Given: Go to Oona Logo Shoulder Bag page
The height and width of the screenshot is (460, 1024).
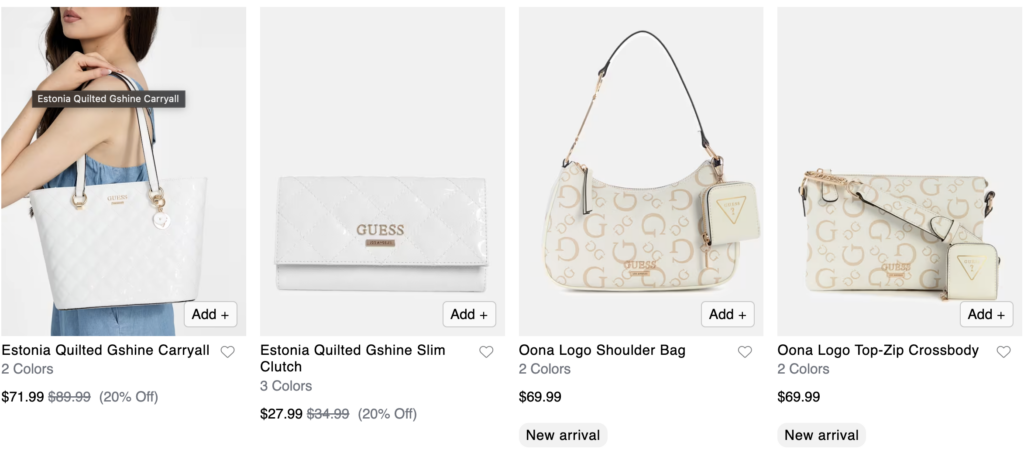Looking at the screenshot, I should pyautogui.click(x=602, y=351).
